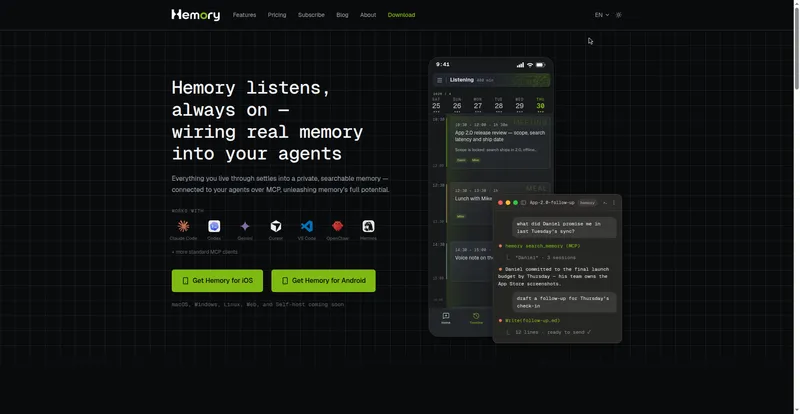Open the Features nav link
Image resolution: width=800 pixels, height=414 pixels.
coord(244,15)
